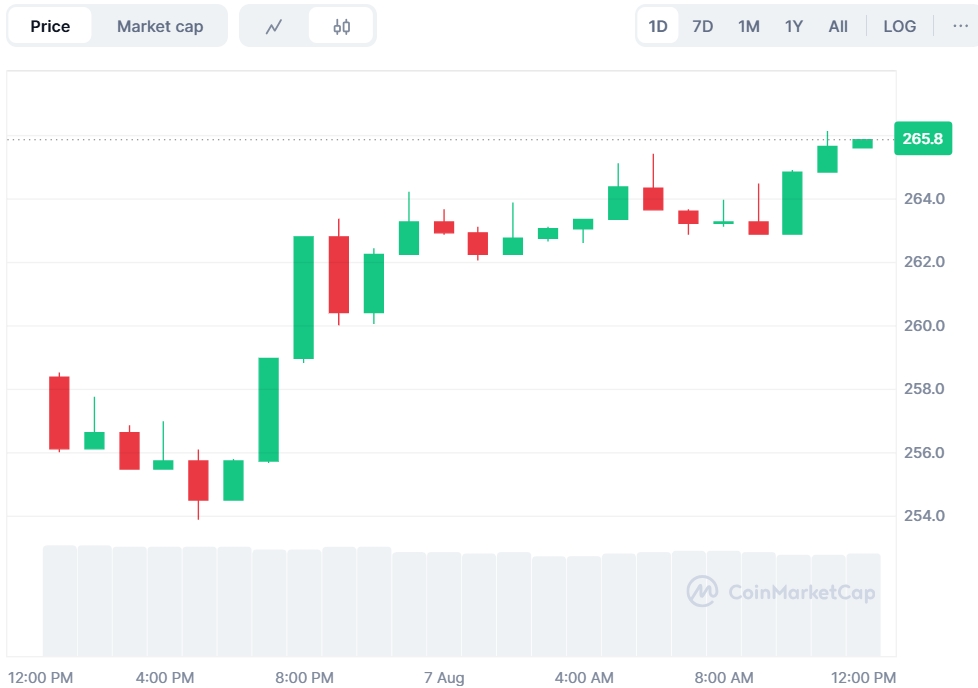Click the first volume bar at 12:00 PM
Image resolution: width=978 pixels, height=688 pixels.
click(59, 600)
